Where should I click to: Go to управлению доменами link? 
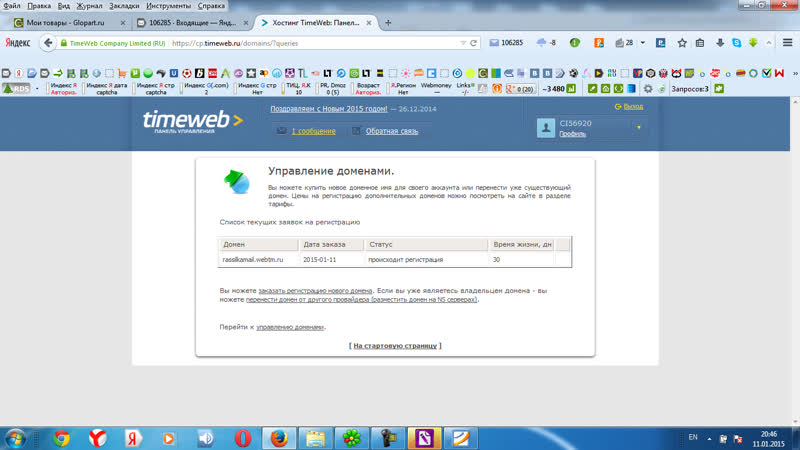tap(290, 327)
